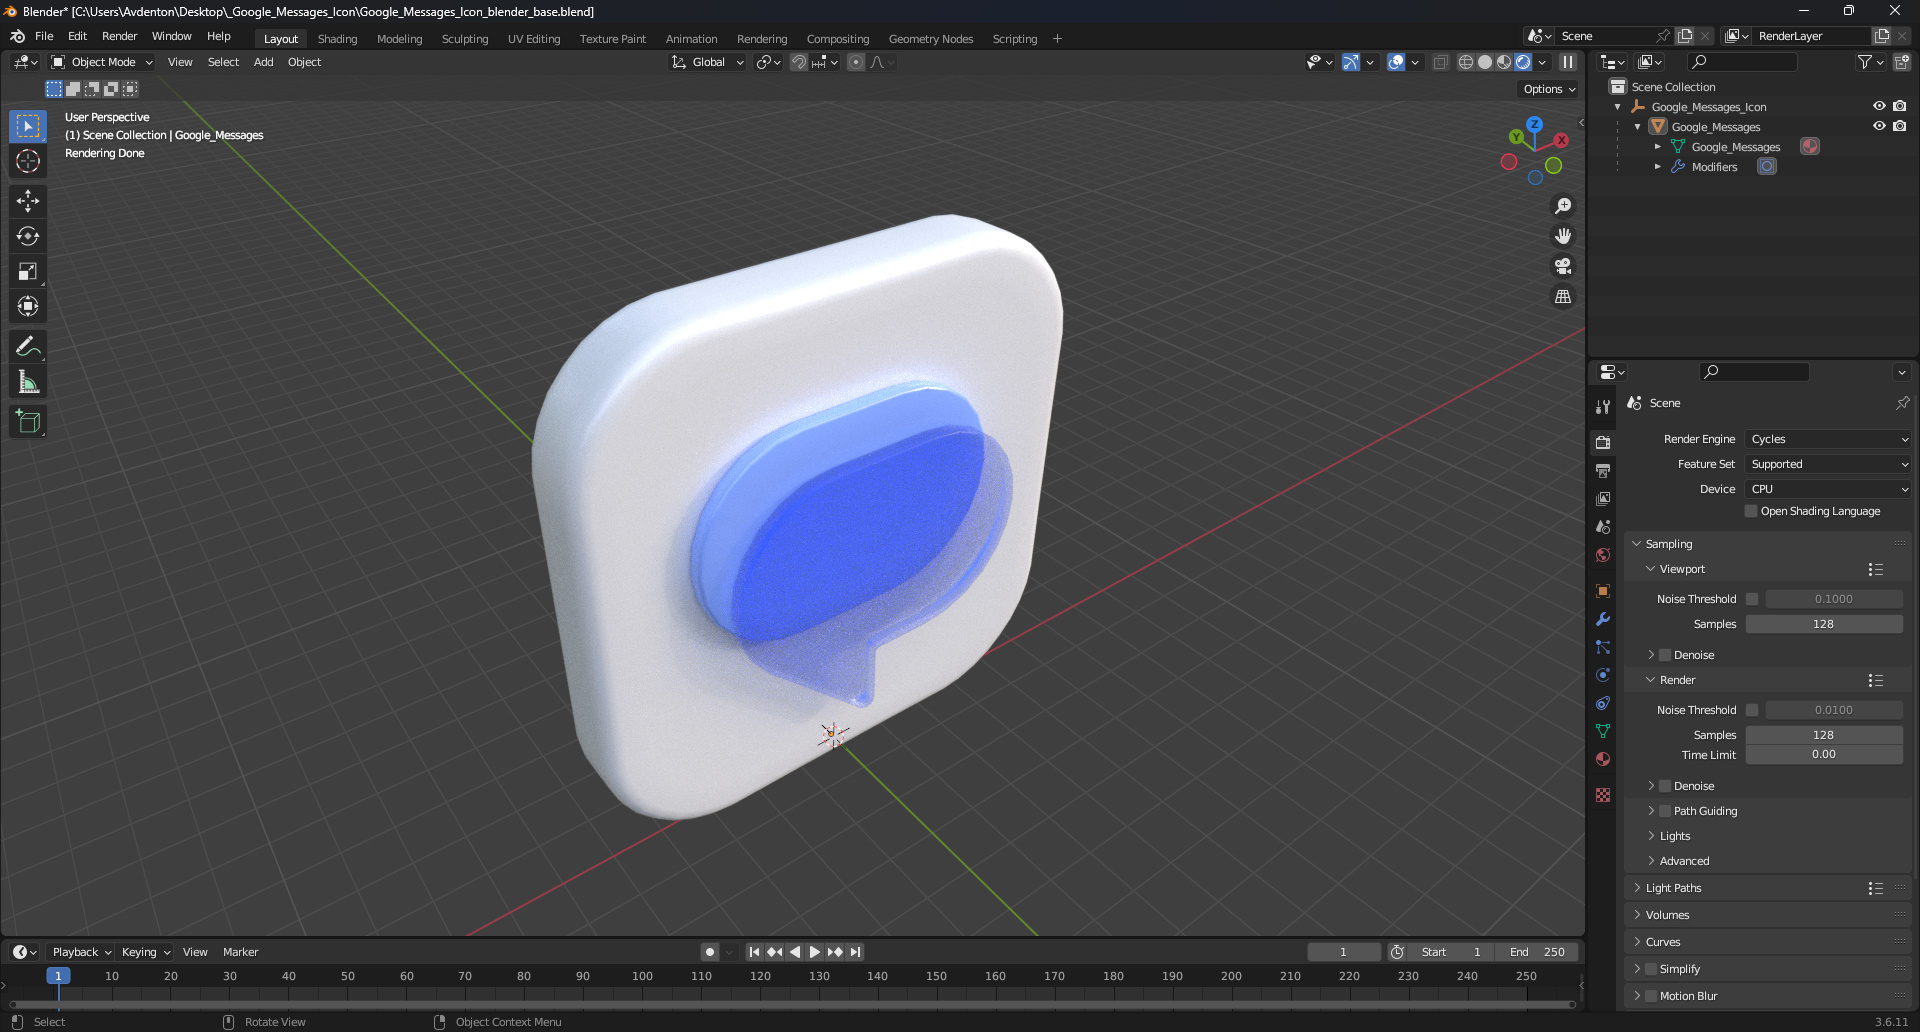This screenshot has width=1920, height=1032.
Task: Expand the Modifiers tree item
Action: coord(1658,167)
